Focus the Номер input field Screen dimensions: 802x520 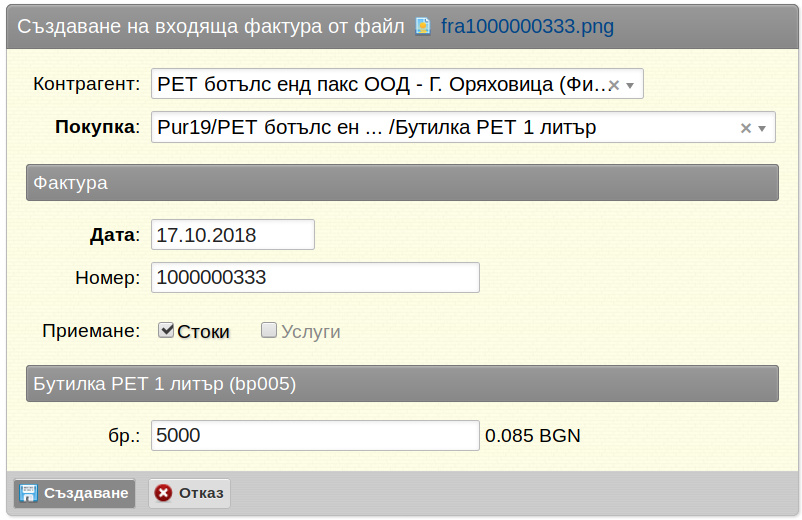315,278
